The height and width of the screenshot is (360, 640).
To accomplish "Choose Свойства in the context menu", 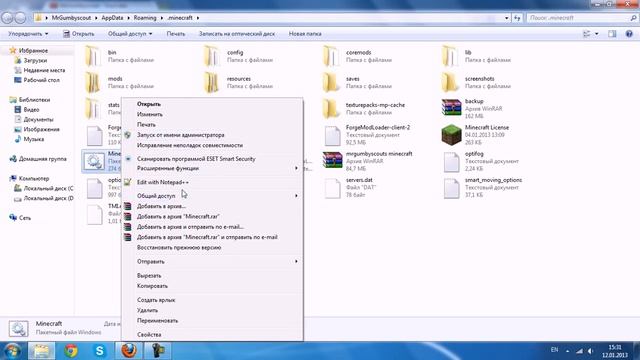I will [149, 334].
